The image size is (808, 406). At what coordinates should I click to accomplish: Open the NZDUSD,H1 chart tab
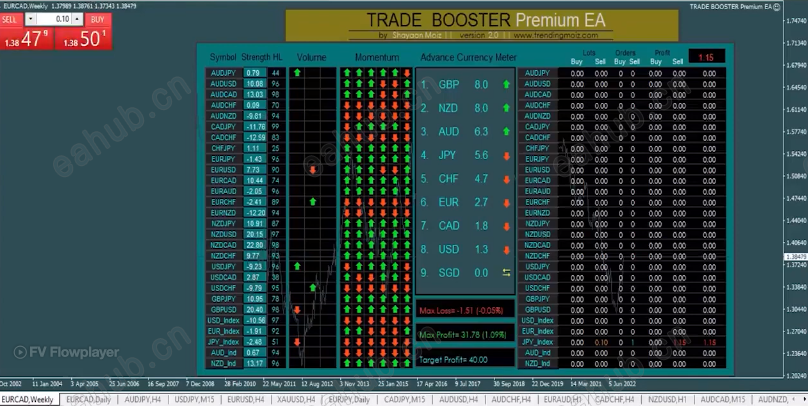click(x=667, y=399)
